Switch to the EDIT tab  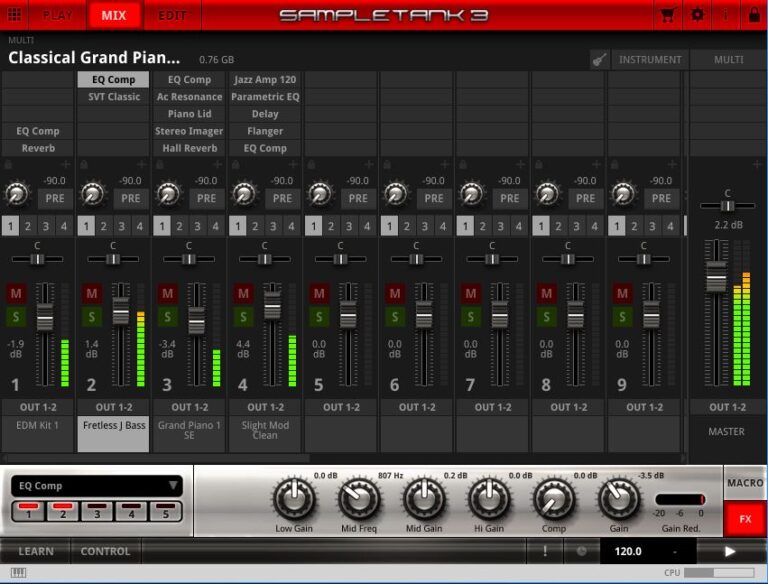[172, 15]
